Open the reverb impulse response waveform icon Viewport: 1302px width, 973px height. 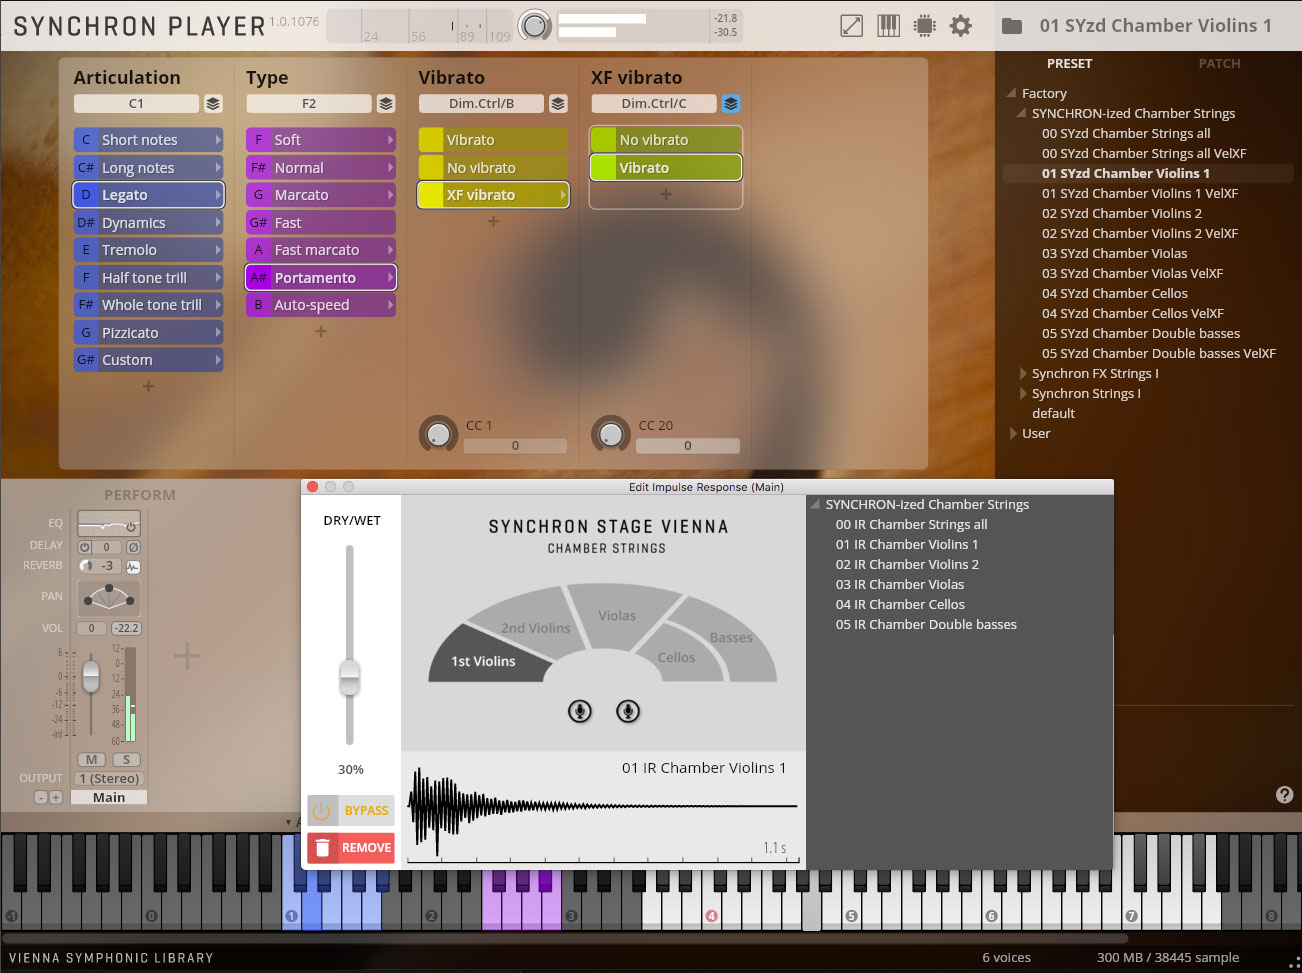coord(133,566)
